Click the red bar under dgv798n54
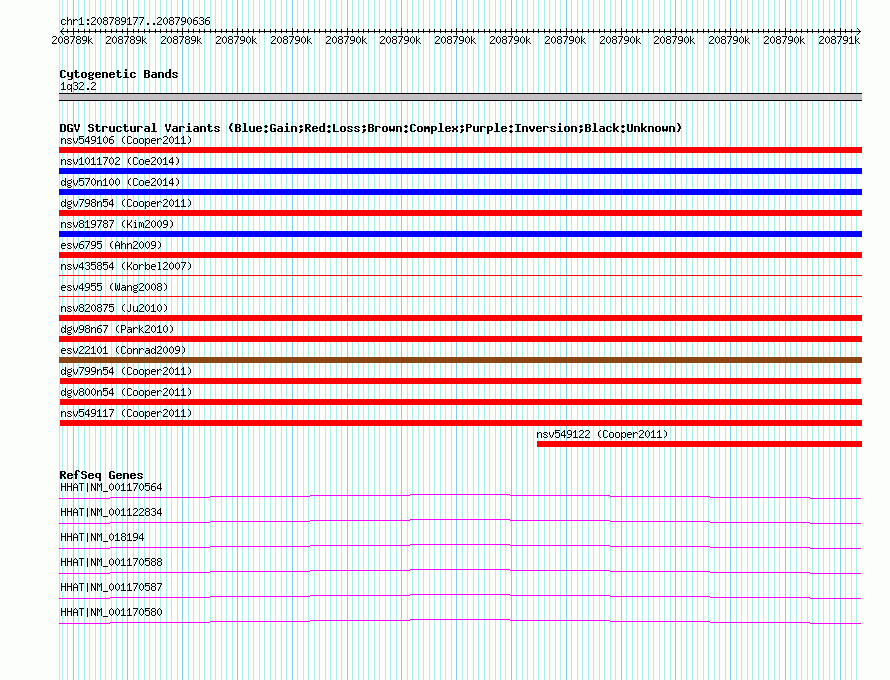The image size is (890, 680). coord(460,213)
